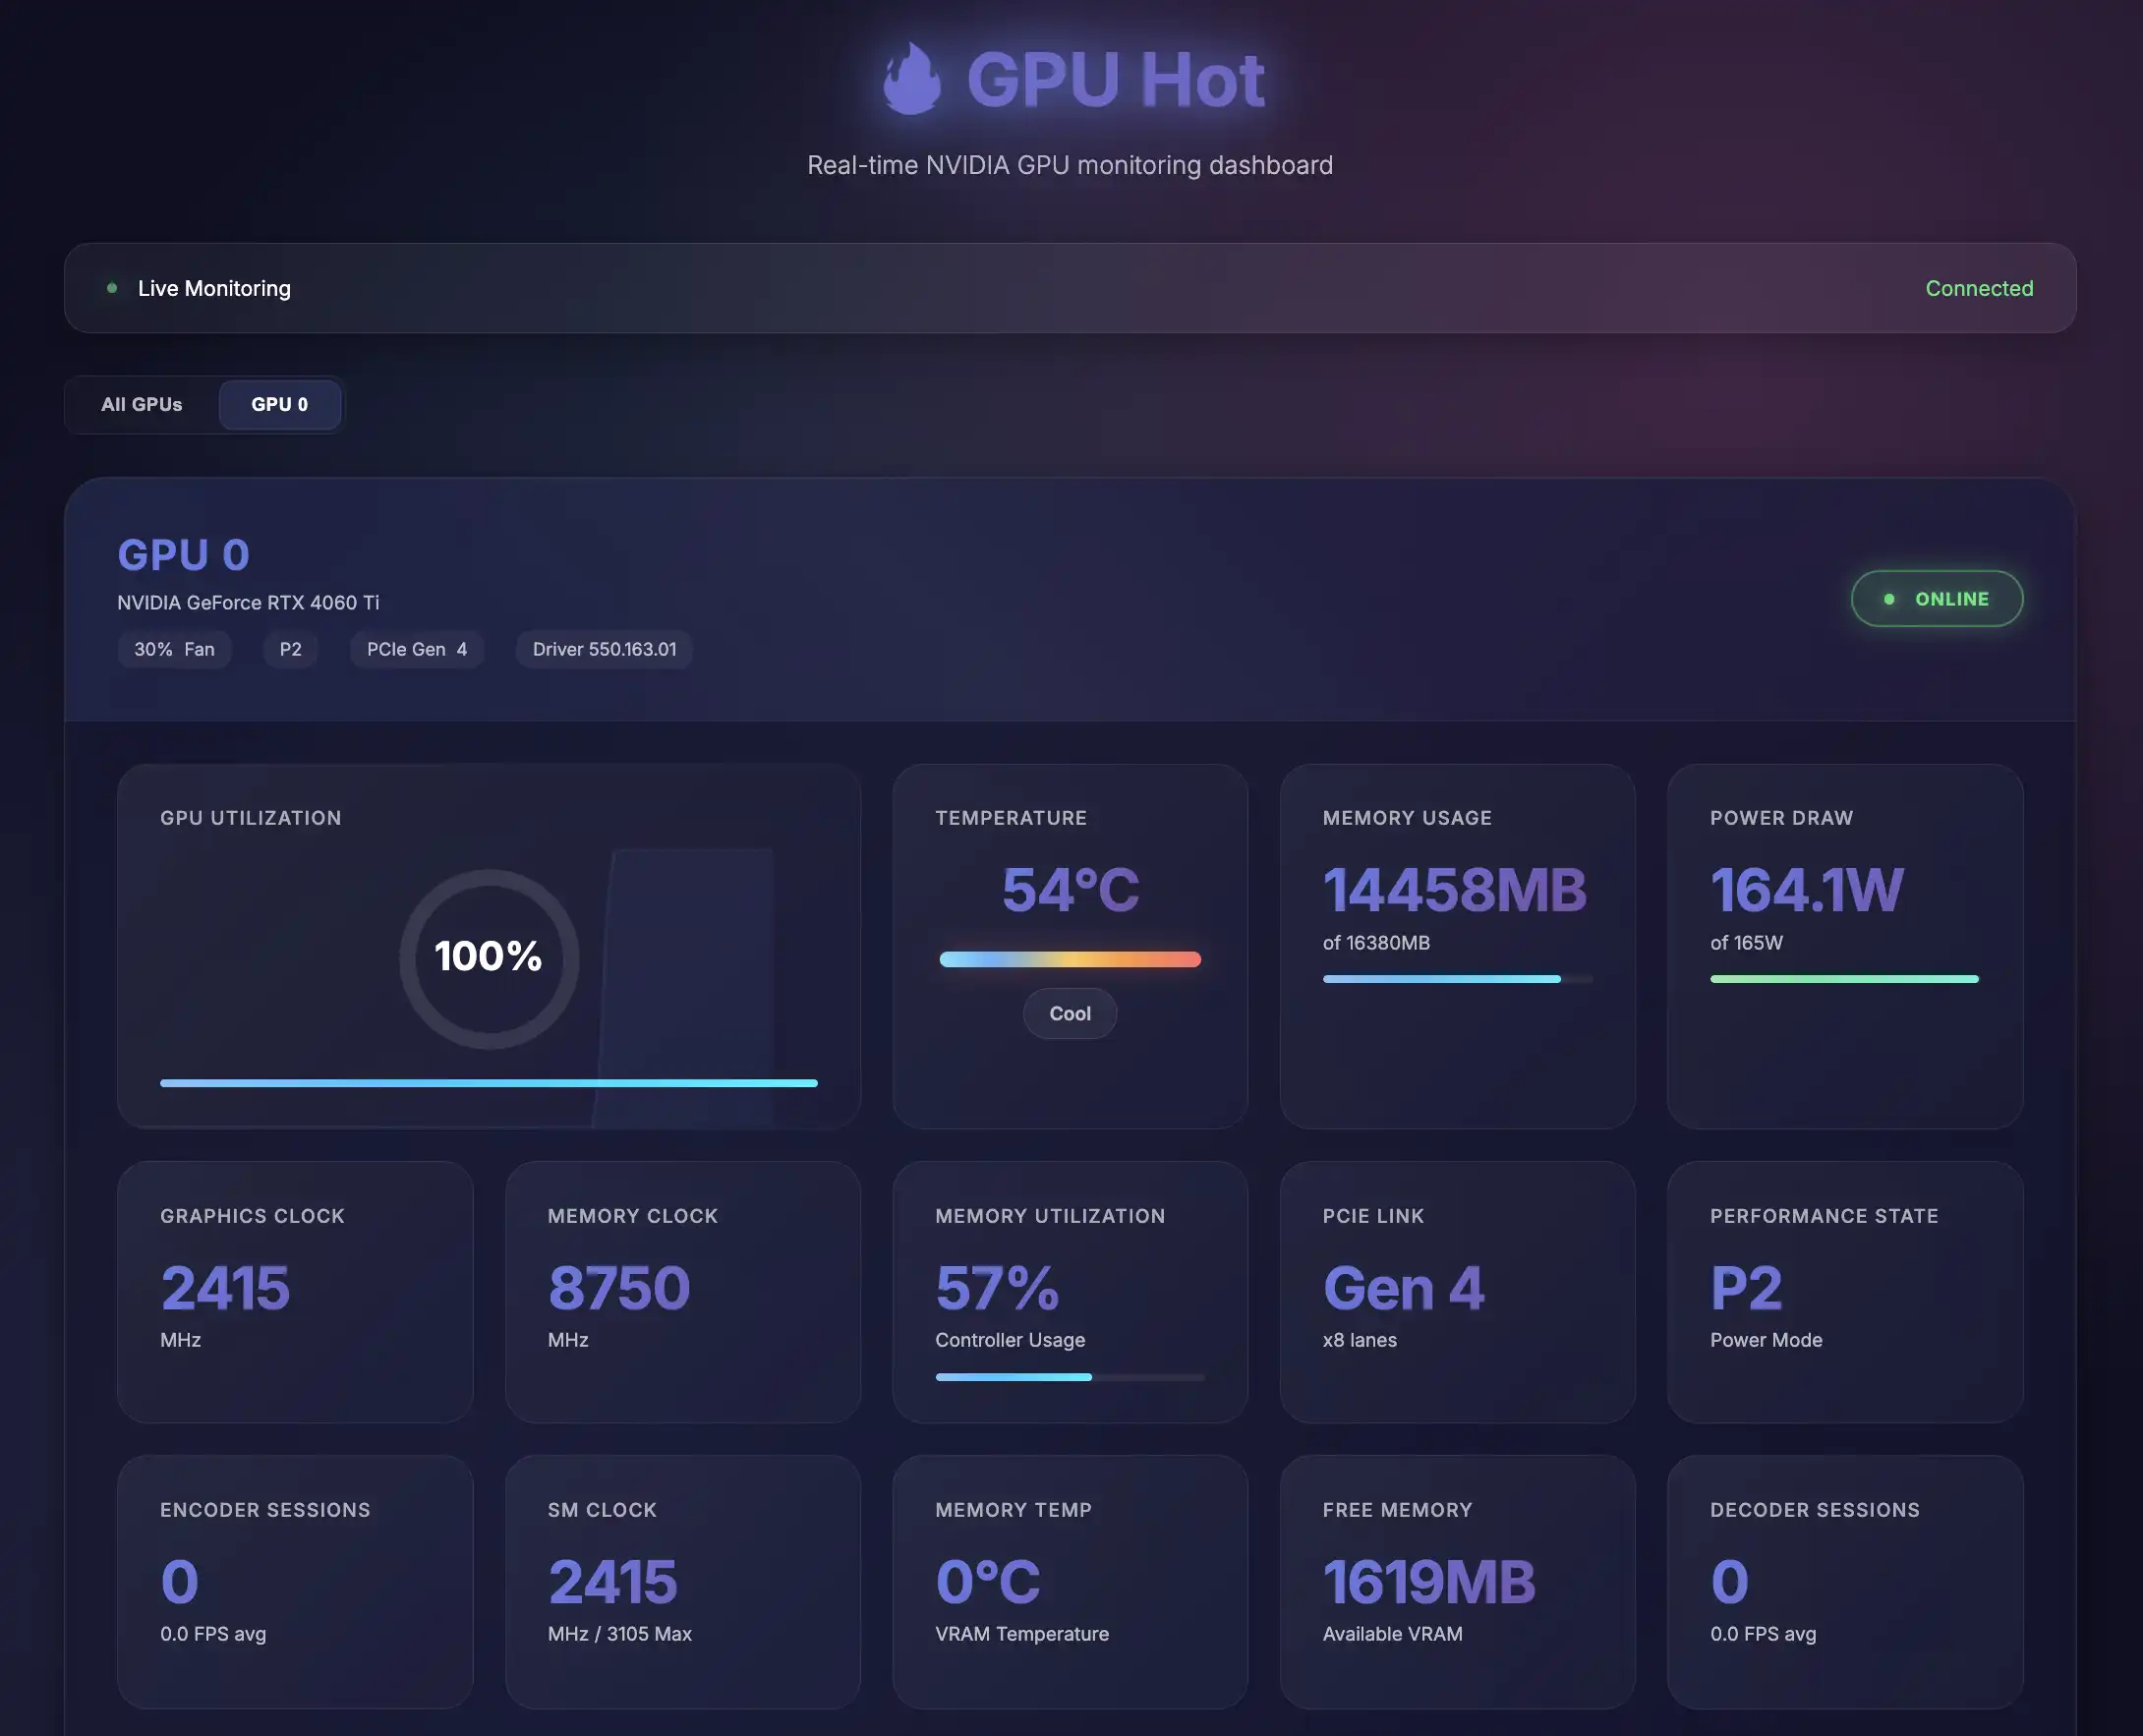This screenshot has height=1736, width=2143.
Task: Click the GPU utilization horizontal bar
Action: tap(488, 1083)
